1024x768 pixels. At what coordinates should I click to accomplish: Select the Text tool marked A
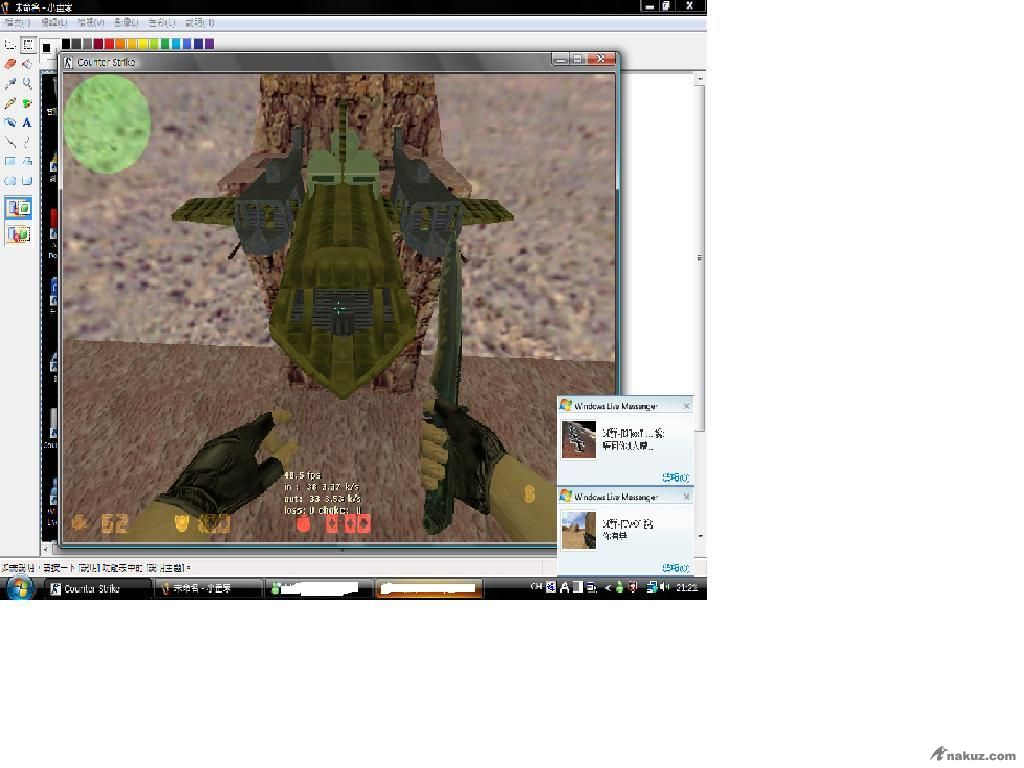tap(27, 122)
